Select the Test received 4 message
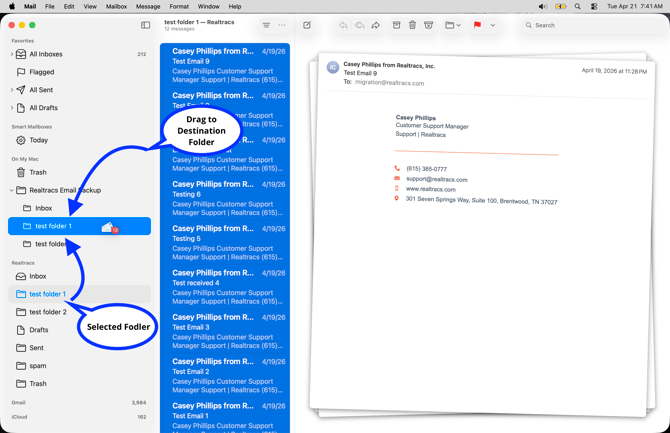This screenshot has height=433, width=670. (225, 287)
